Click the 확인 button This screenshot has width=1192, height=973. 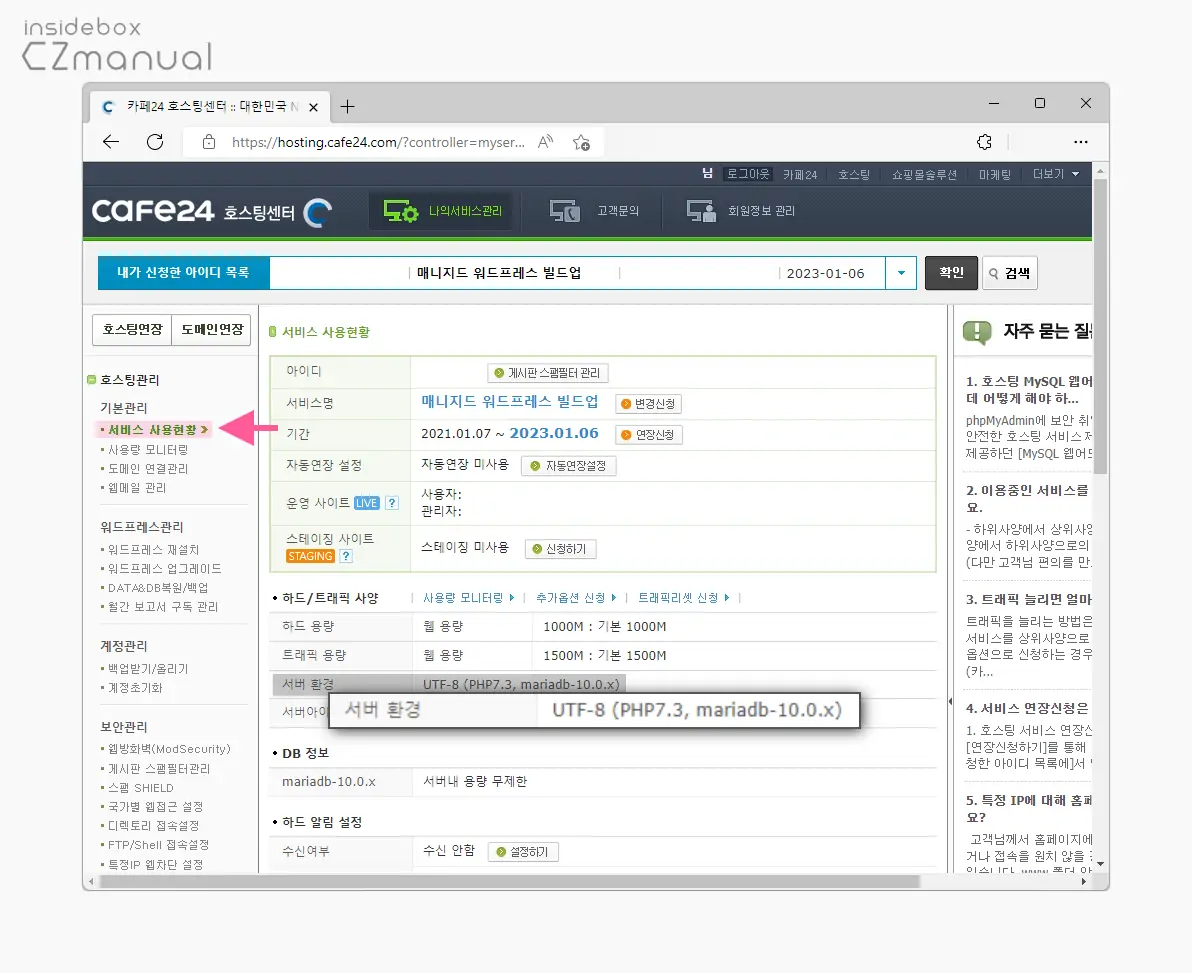951,273
